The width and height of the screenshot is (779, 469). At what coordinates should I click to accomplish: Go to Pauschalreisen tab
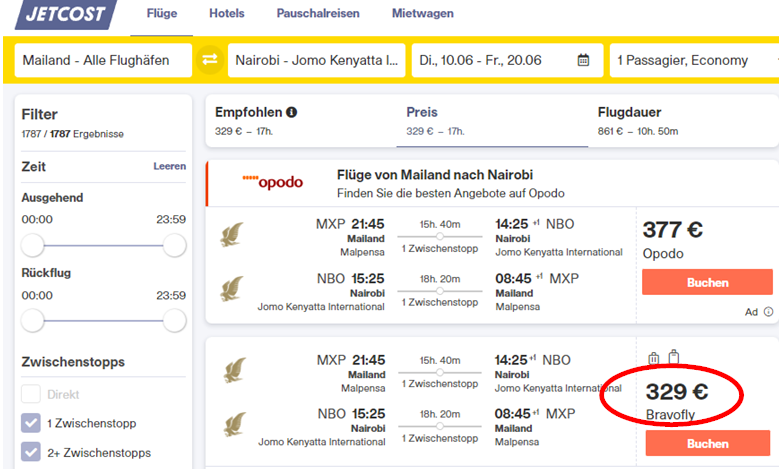point(318,13)
